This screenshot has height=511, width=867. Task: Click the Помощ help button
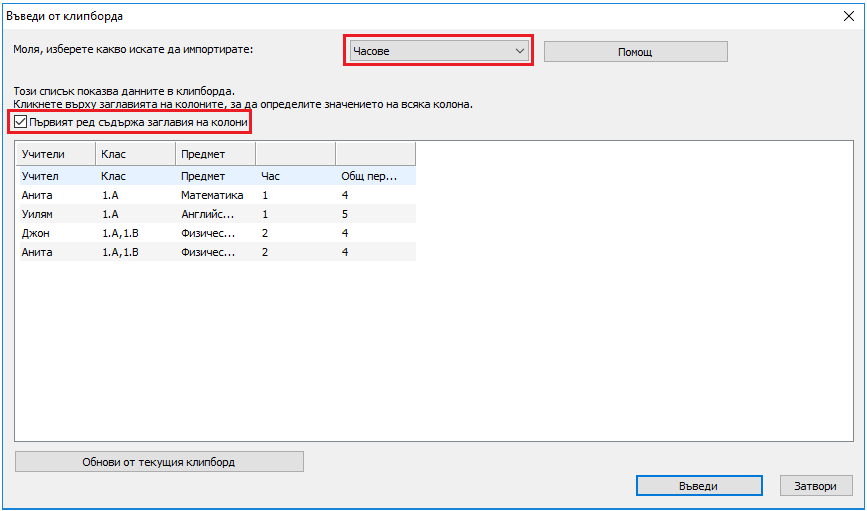tap(635, 52)
